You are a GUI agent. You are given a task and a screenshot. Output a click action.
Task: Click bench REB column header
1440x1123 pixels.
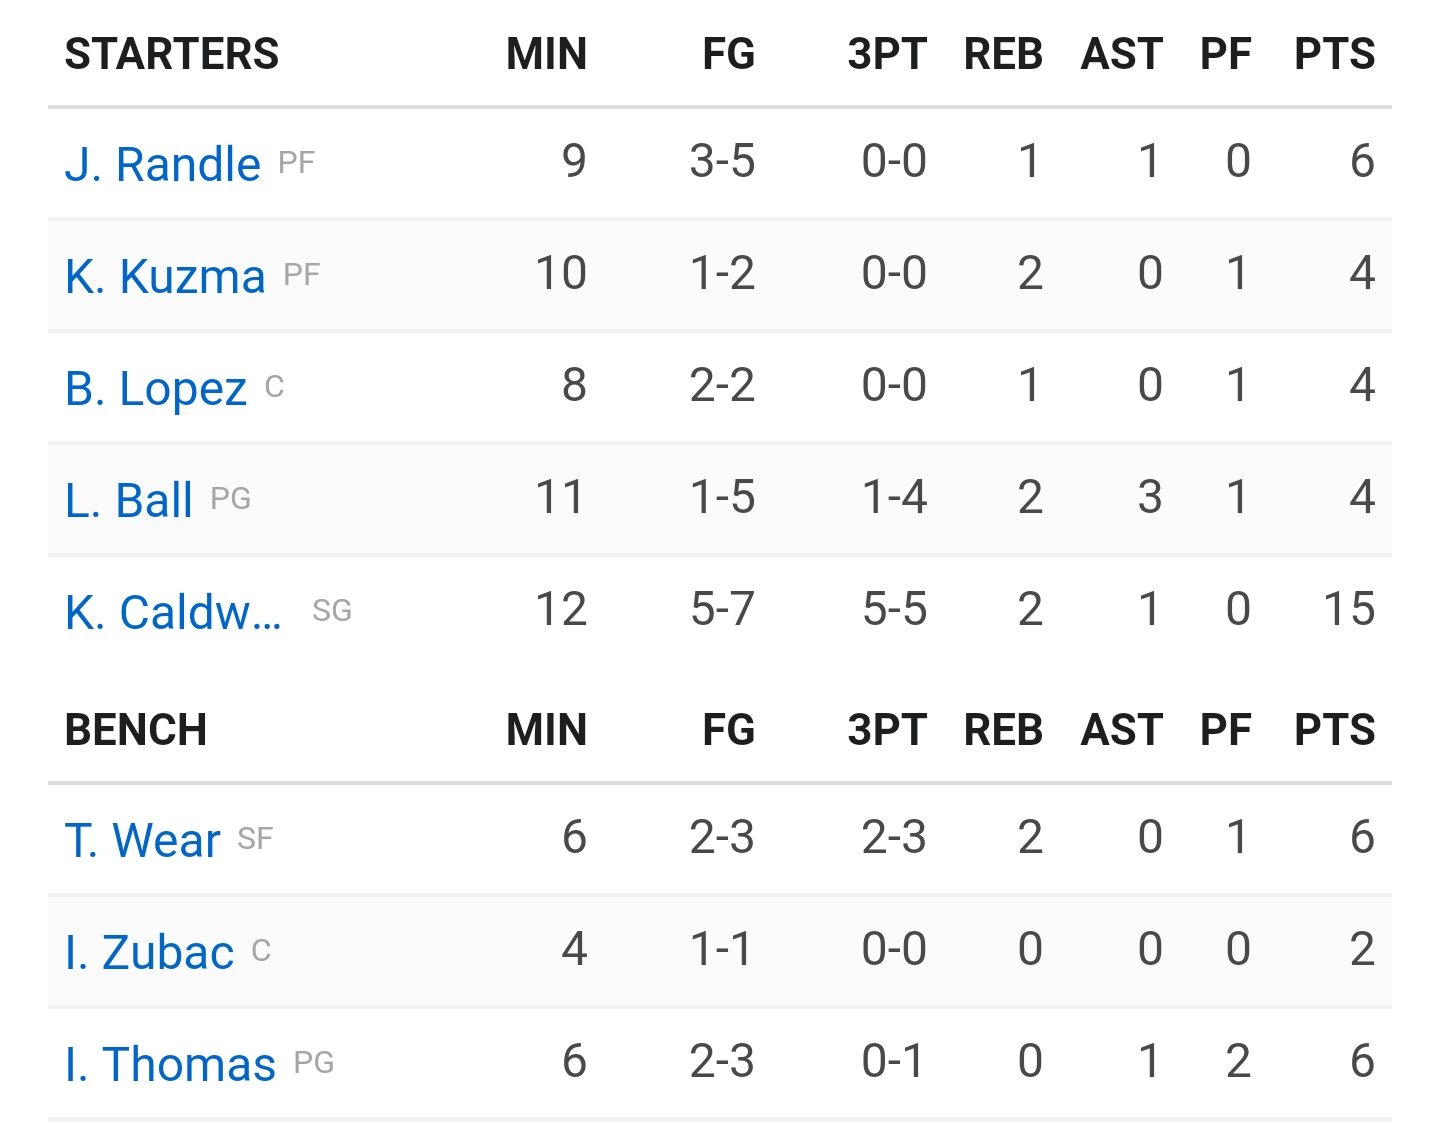[1003, 730]
